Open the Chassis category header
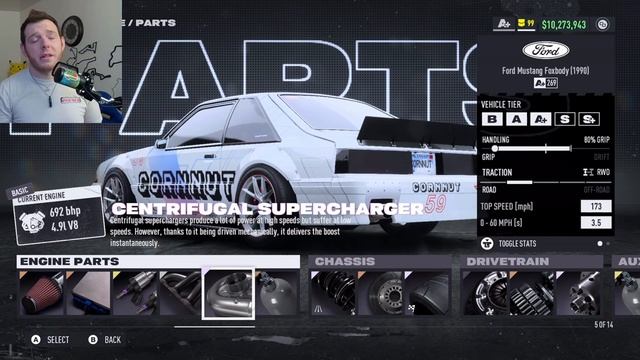 (x=380, y=262)
